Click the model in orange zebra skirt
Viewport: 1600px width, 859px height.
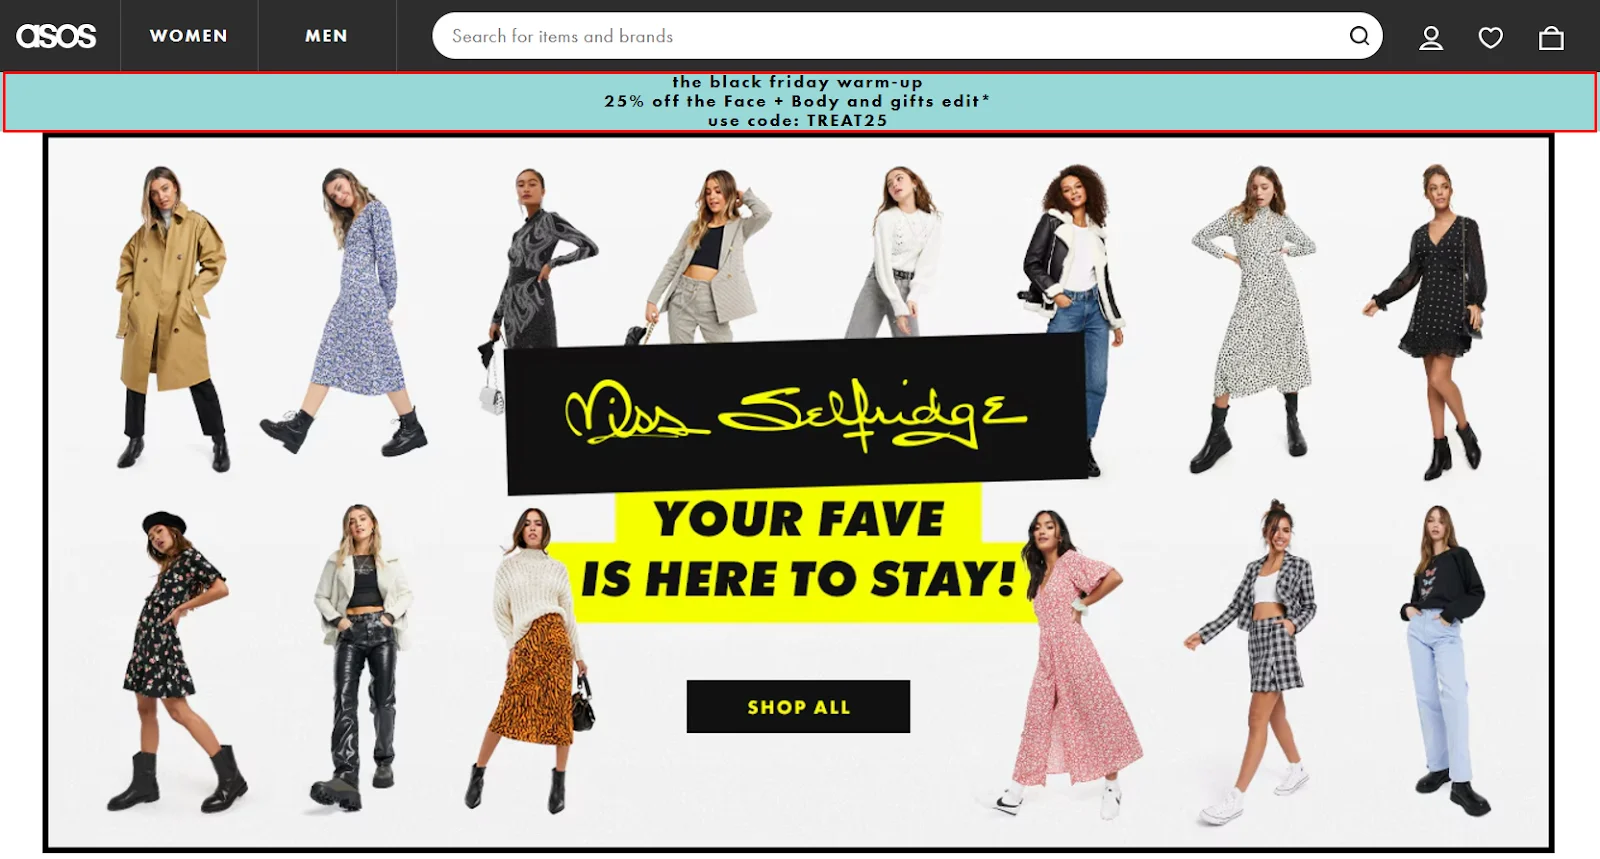coord(531,660)
